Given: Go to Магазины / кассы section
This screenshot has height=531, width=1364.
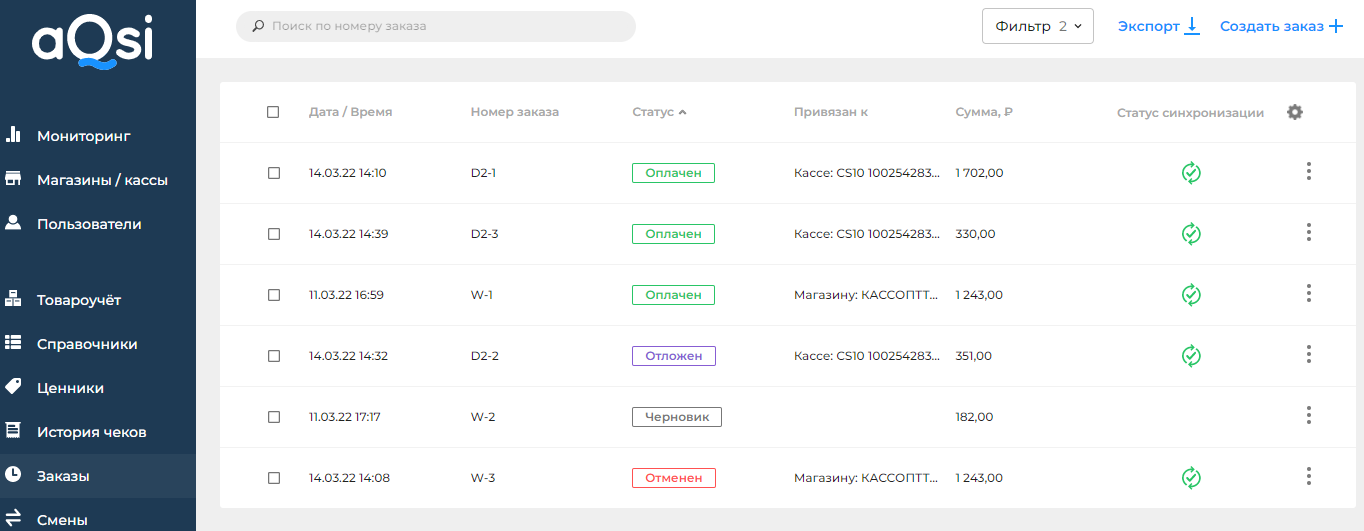Looking at the screenshot, I should (102, 180).
